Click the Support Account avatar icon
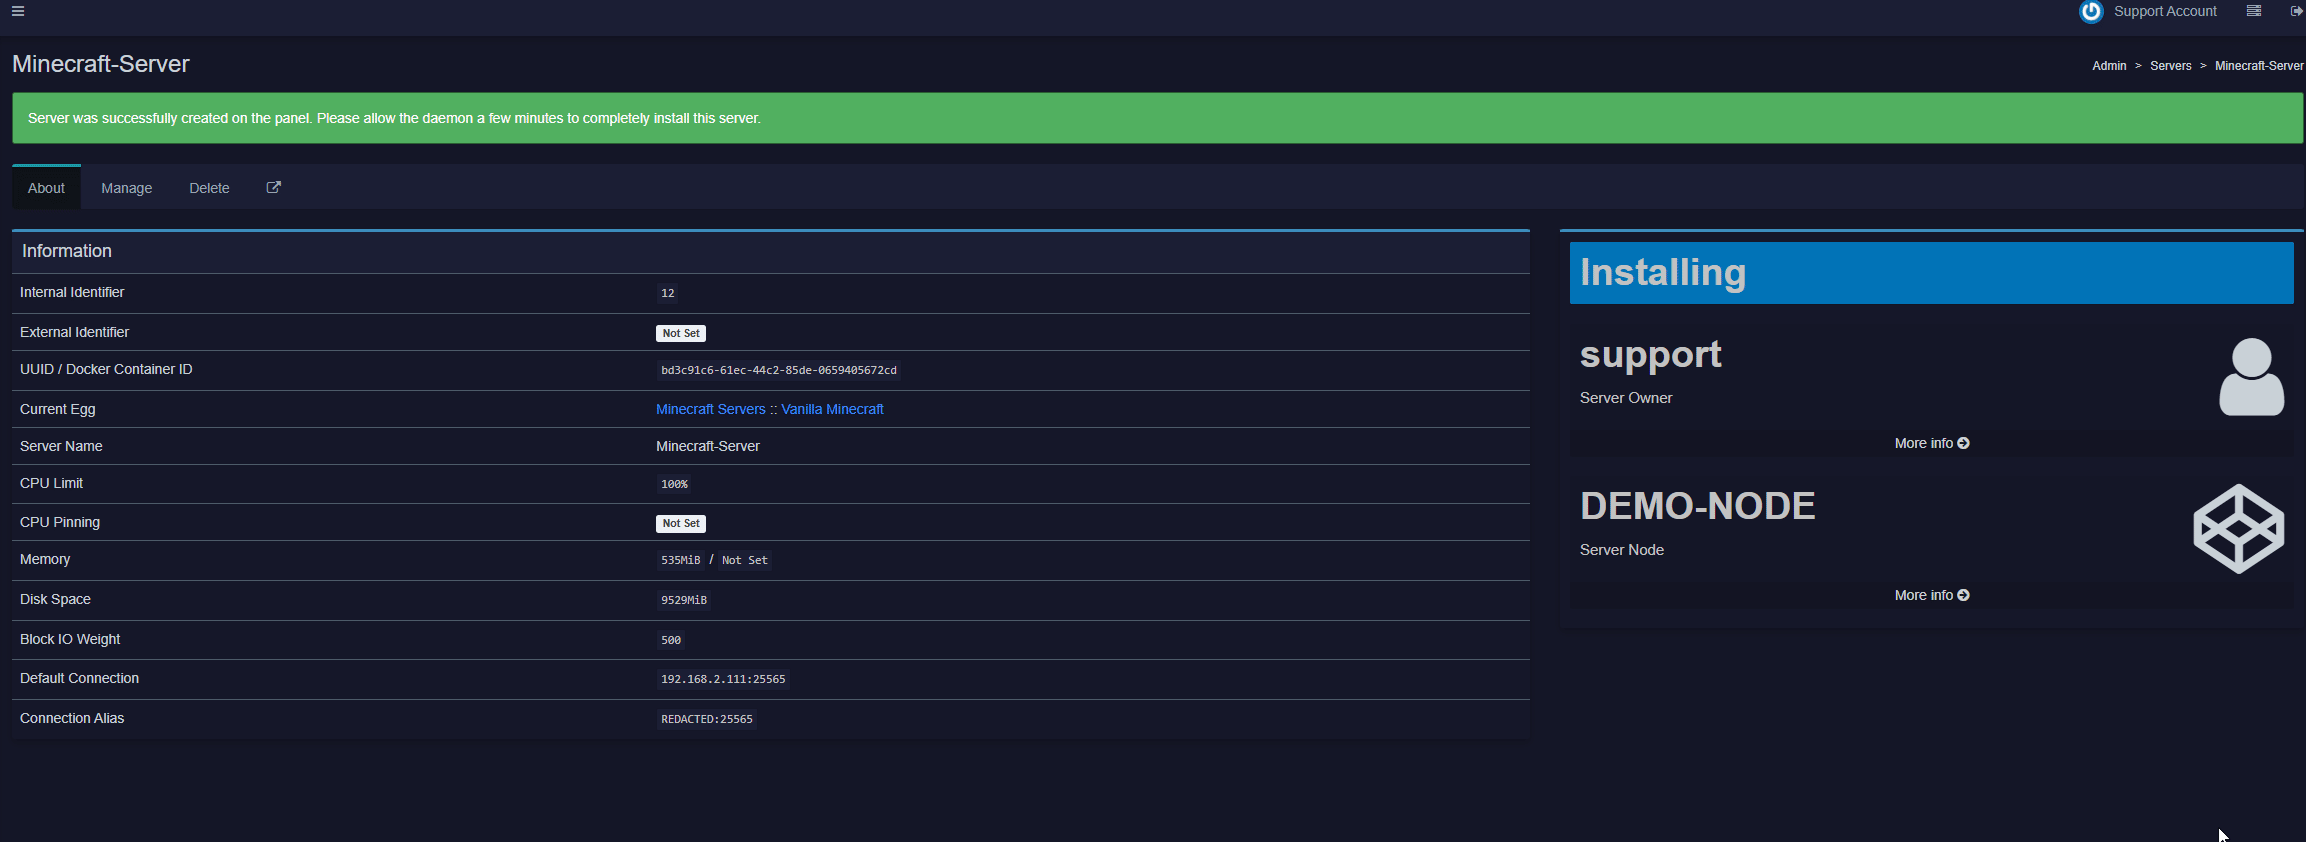This screenshot has width=2306, height=842. pyautogui.click(x=2091, y=11)
